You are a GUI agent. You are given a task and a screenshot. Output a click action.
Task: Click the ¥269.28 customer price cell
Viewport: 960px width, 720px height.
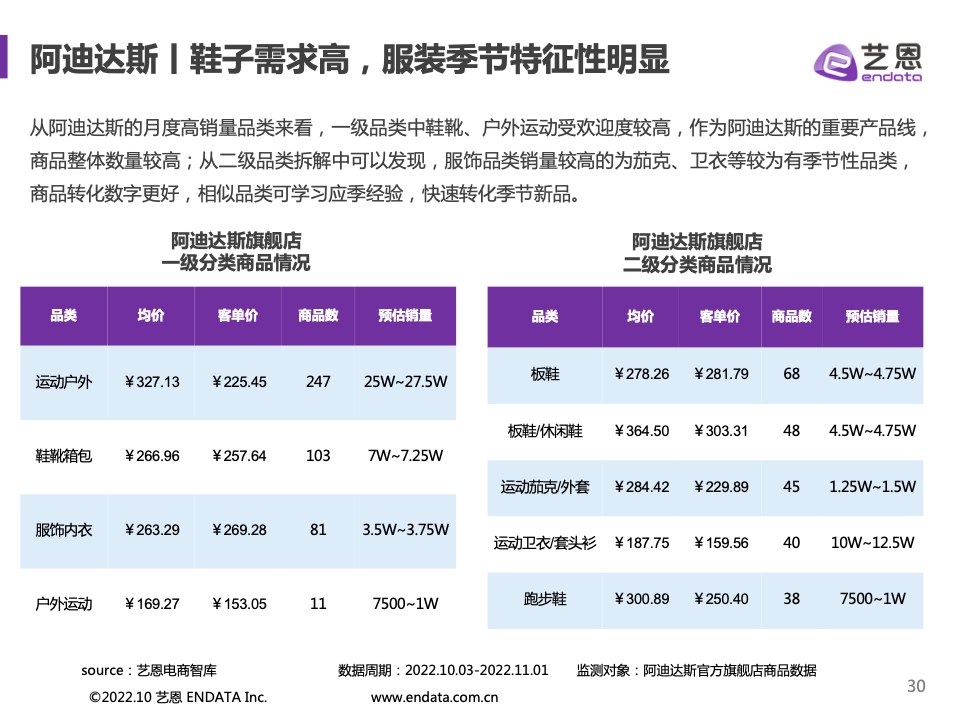tap(239, 530)
